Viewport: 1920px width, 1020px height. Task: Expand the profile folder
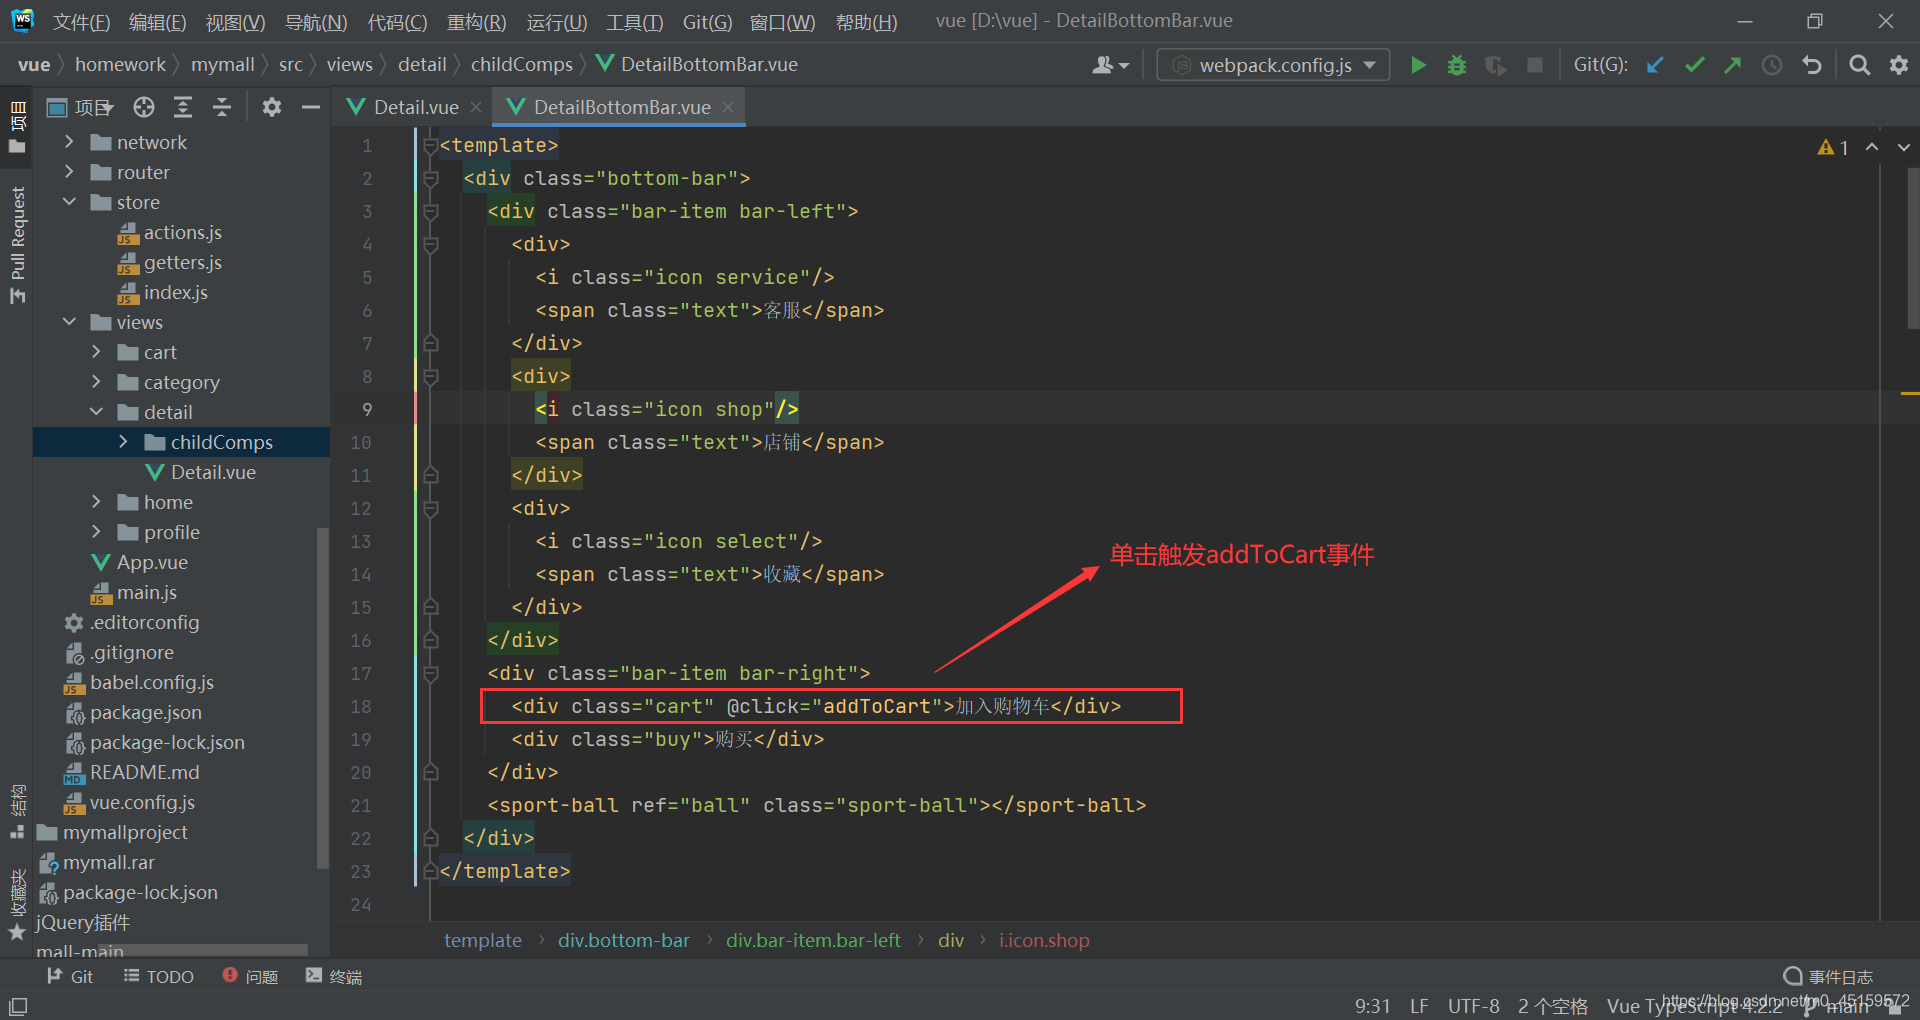click(x=96, y=532)
